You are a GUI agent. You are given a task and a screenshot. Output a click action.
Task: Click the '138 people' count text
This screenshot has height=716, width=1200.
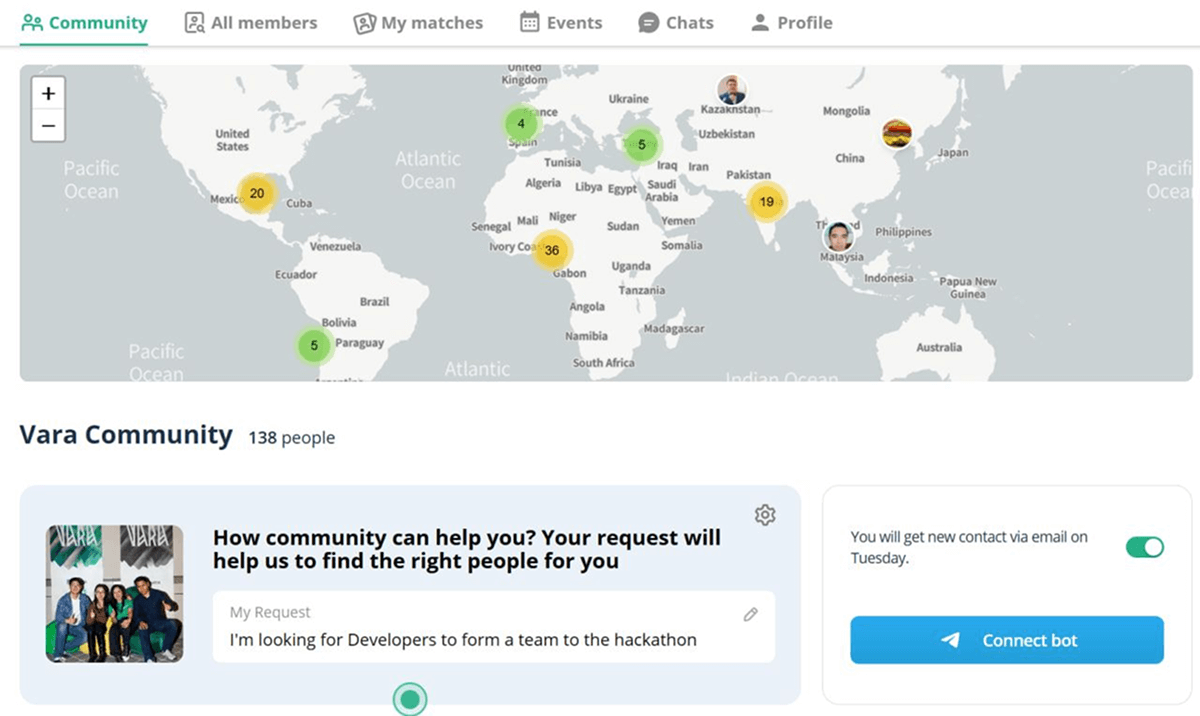(x=292, y=438)
